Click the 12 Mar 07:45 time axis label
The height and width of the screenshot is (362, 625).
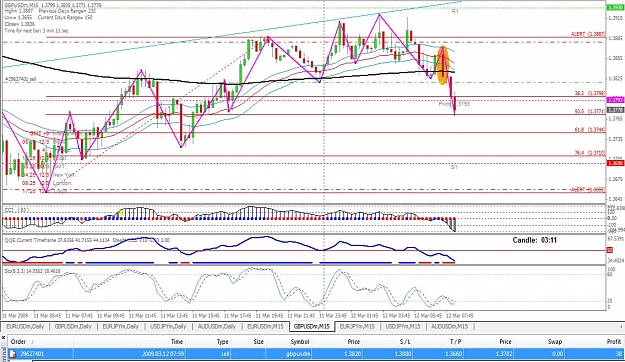tap(459, 316)
